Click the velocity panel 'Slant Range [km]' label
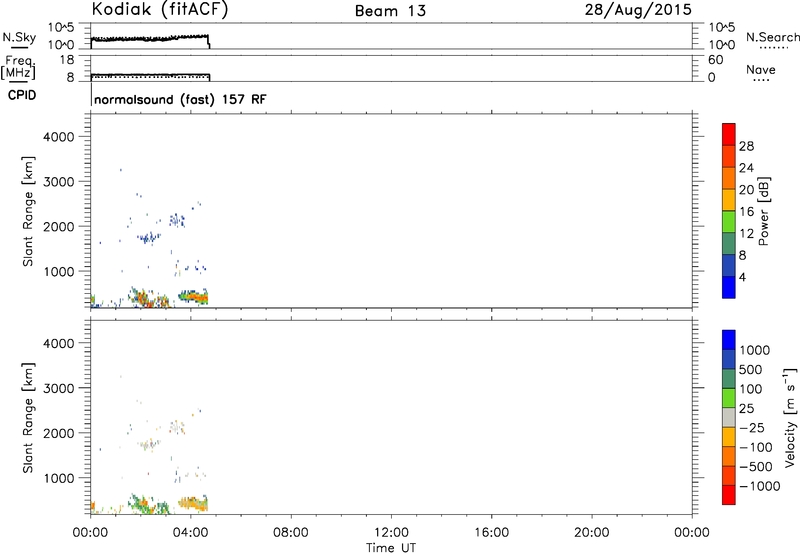 tap(28, 418)
